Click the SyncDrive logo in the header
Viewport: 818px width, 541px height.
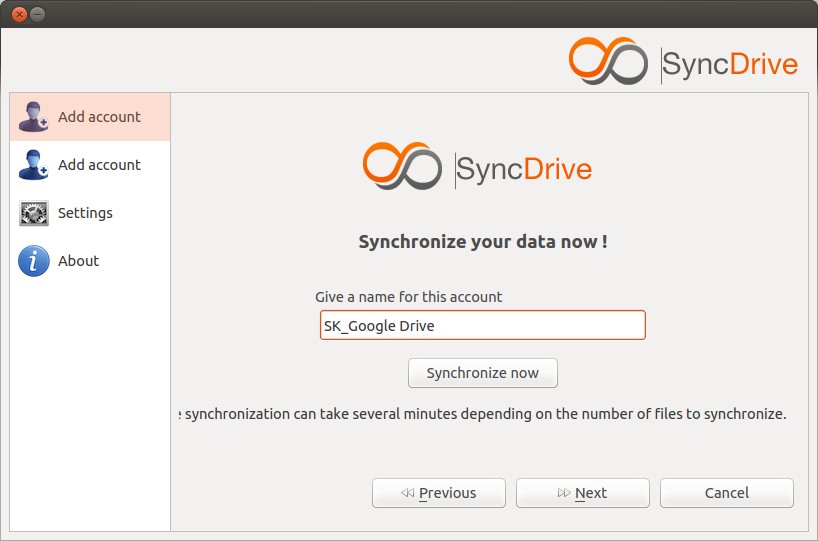pos(683,62)
